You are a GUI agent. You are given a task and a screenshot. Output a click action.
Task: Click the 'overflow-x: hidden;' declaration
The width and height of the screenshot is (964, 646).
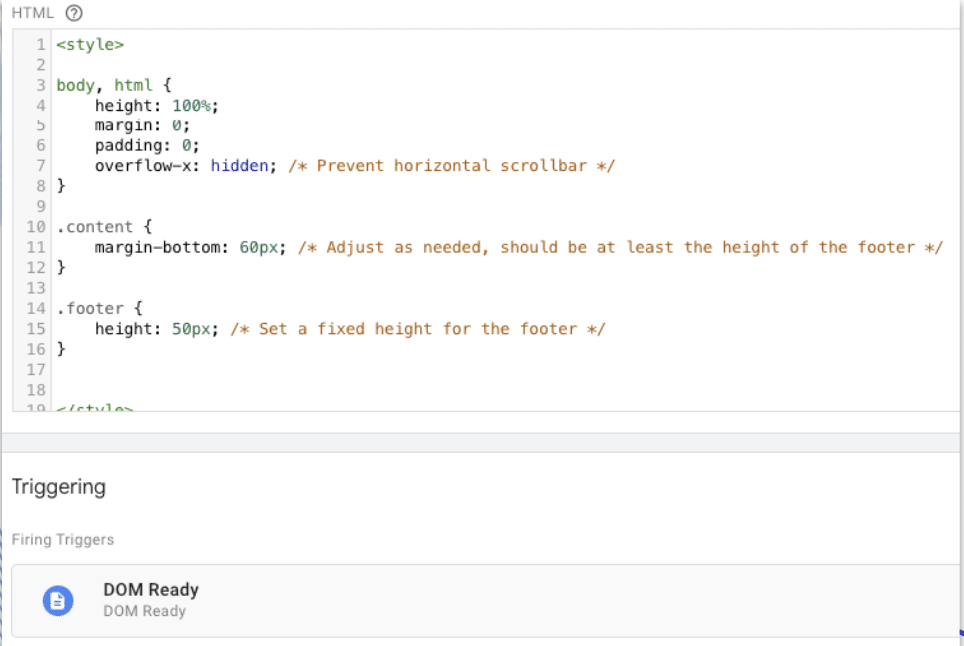pos(186,166)
